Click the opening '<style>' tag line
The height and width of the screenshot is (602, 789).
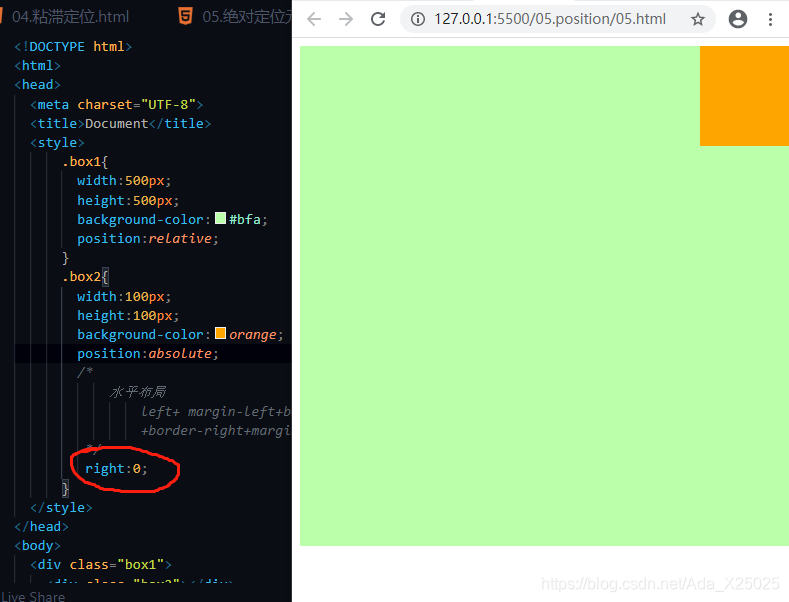57,142
